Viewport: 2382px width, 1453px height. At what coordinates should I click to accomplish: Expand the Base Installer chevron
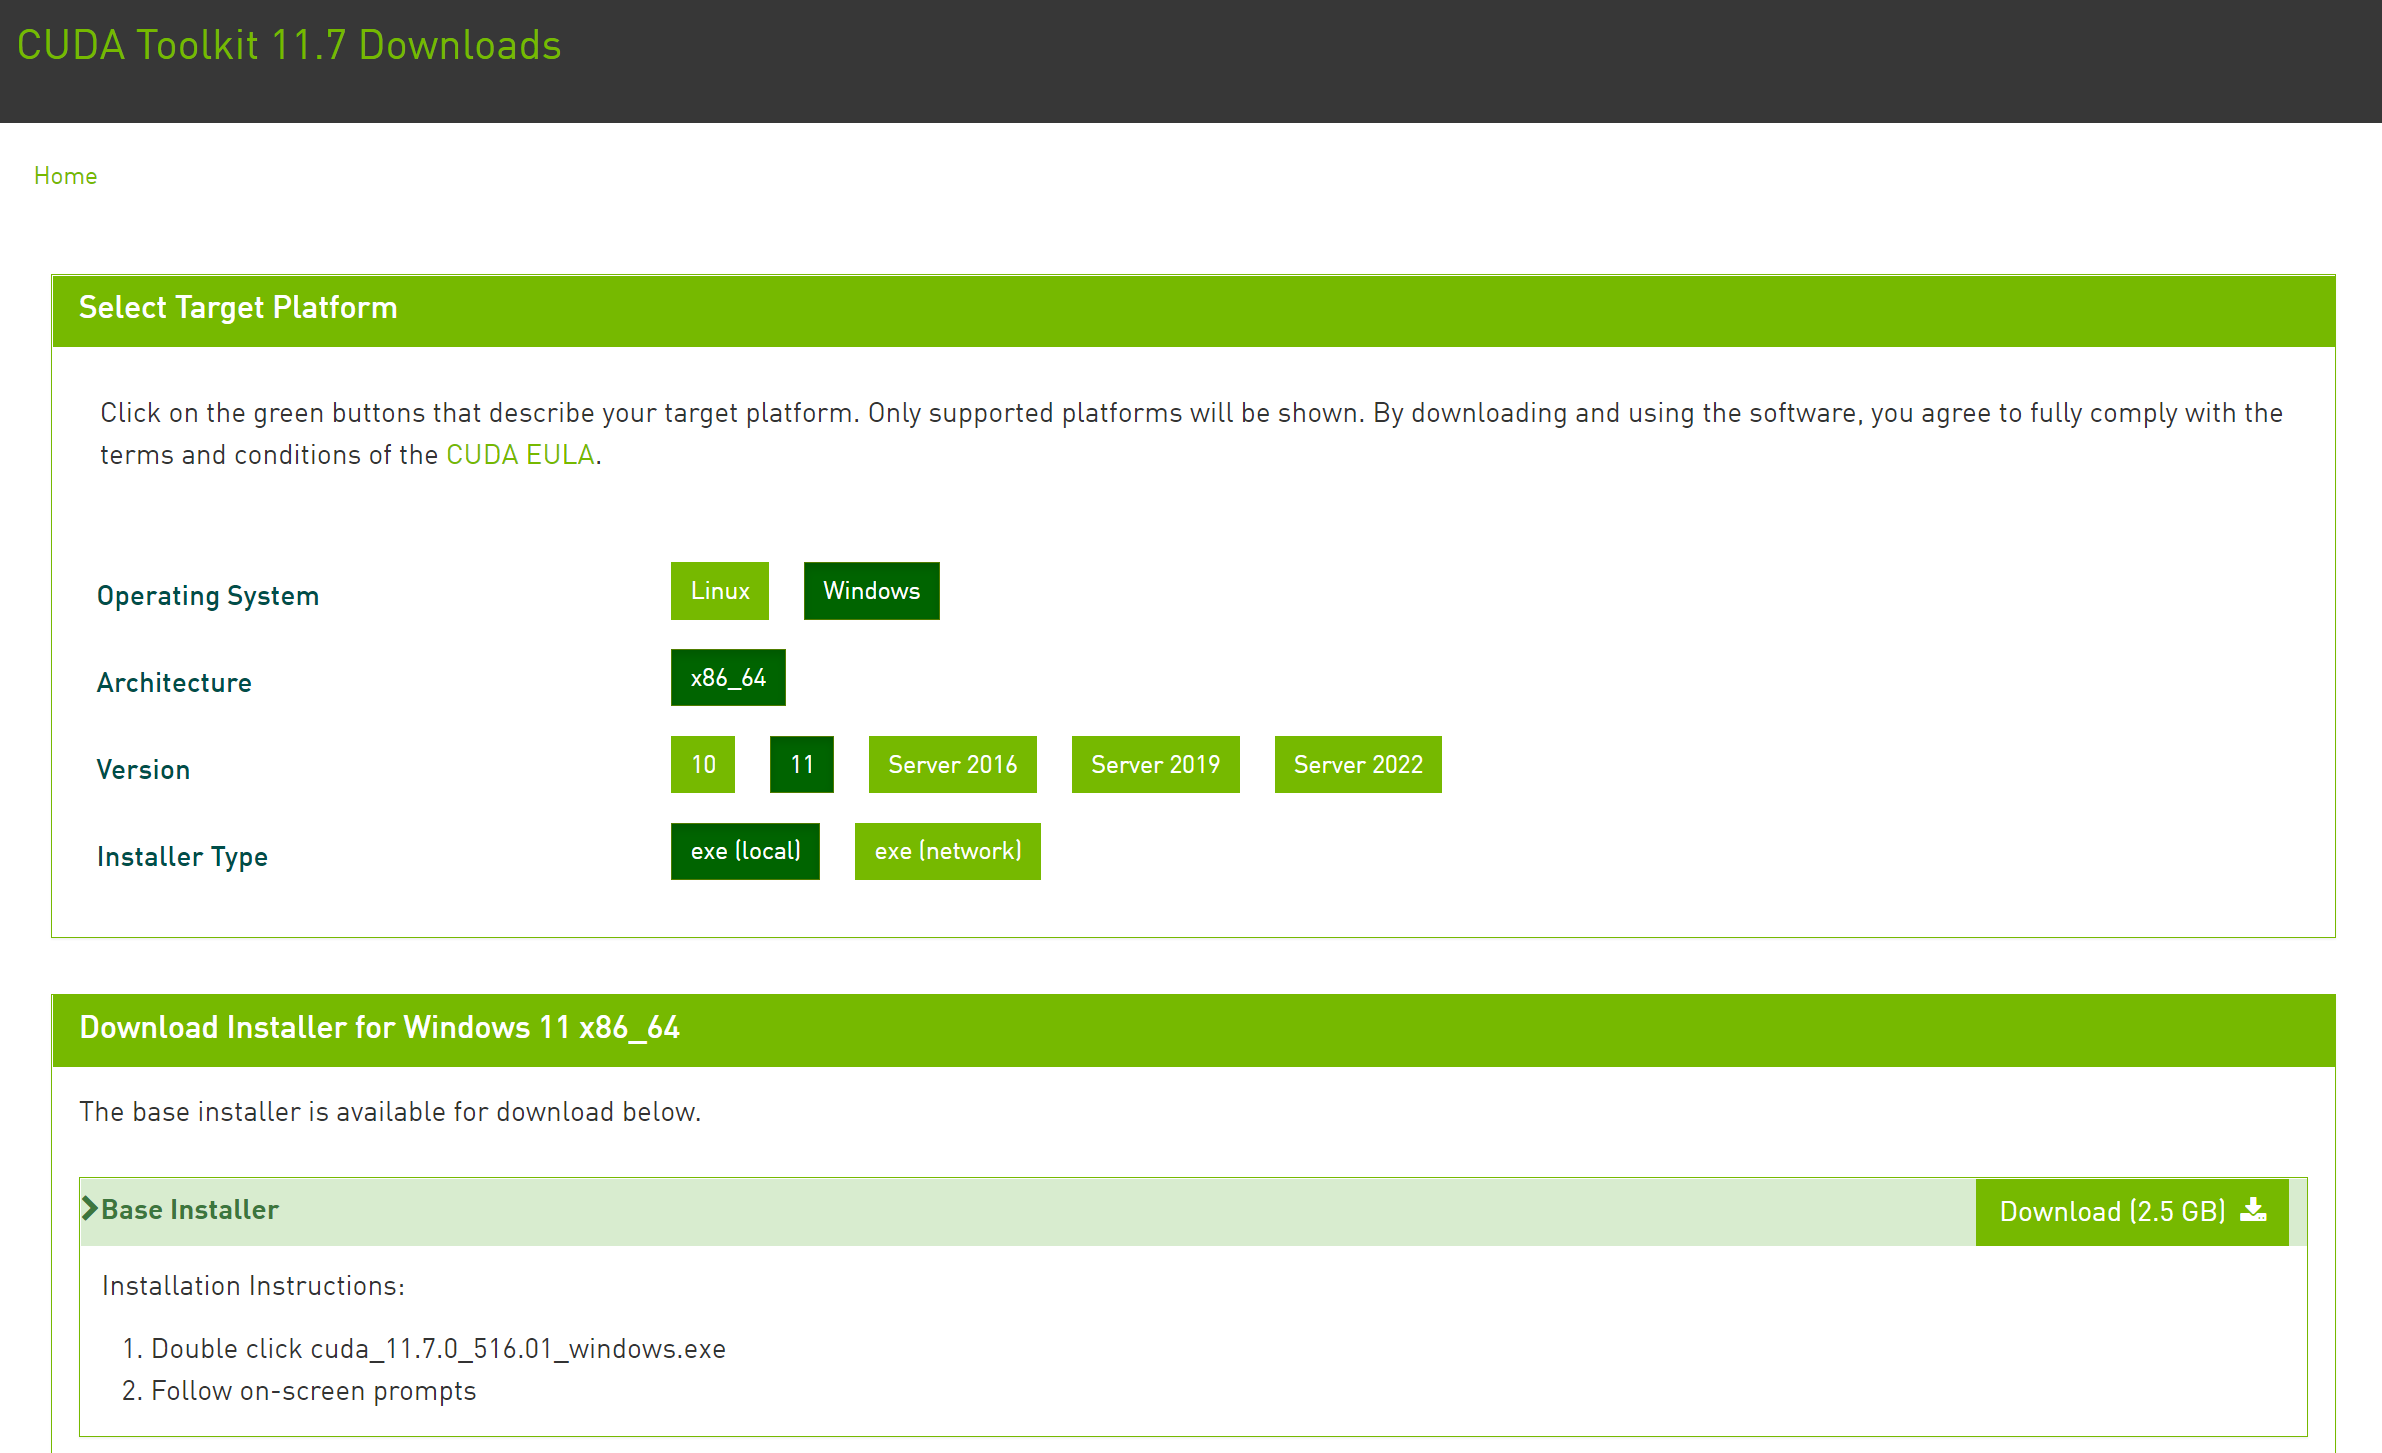[x=90, y=1209]
